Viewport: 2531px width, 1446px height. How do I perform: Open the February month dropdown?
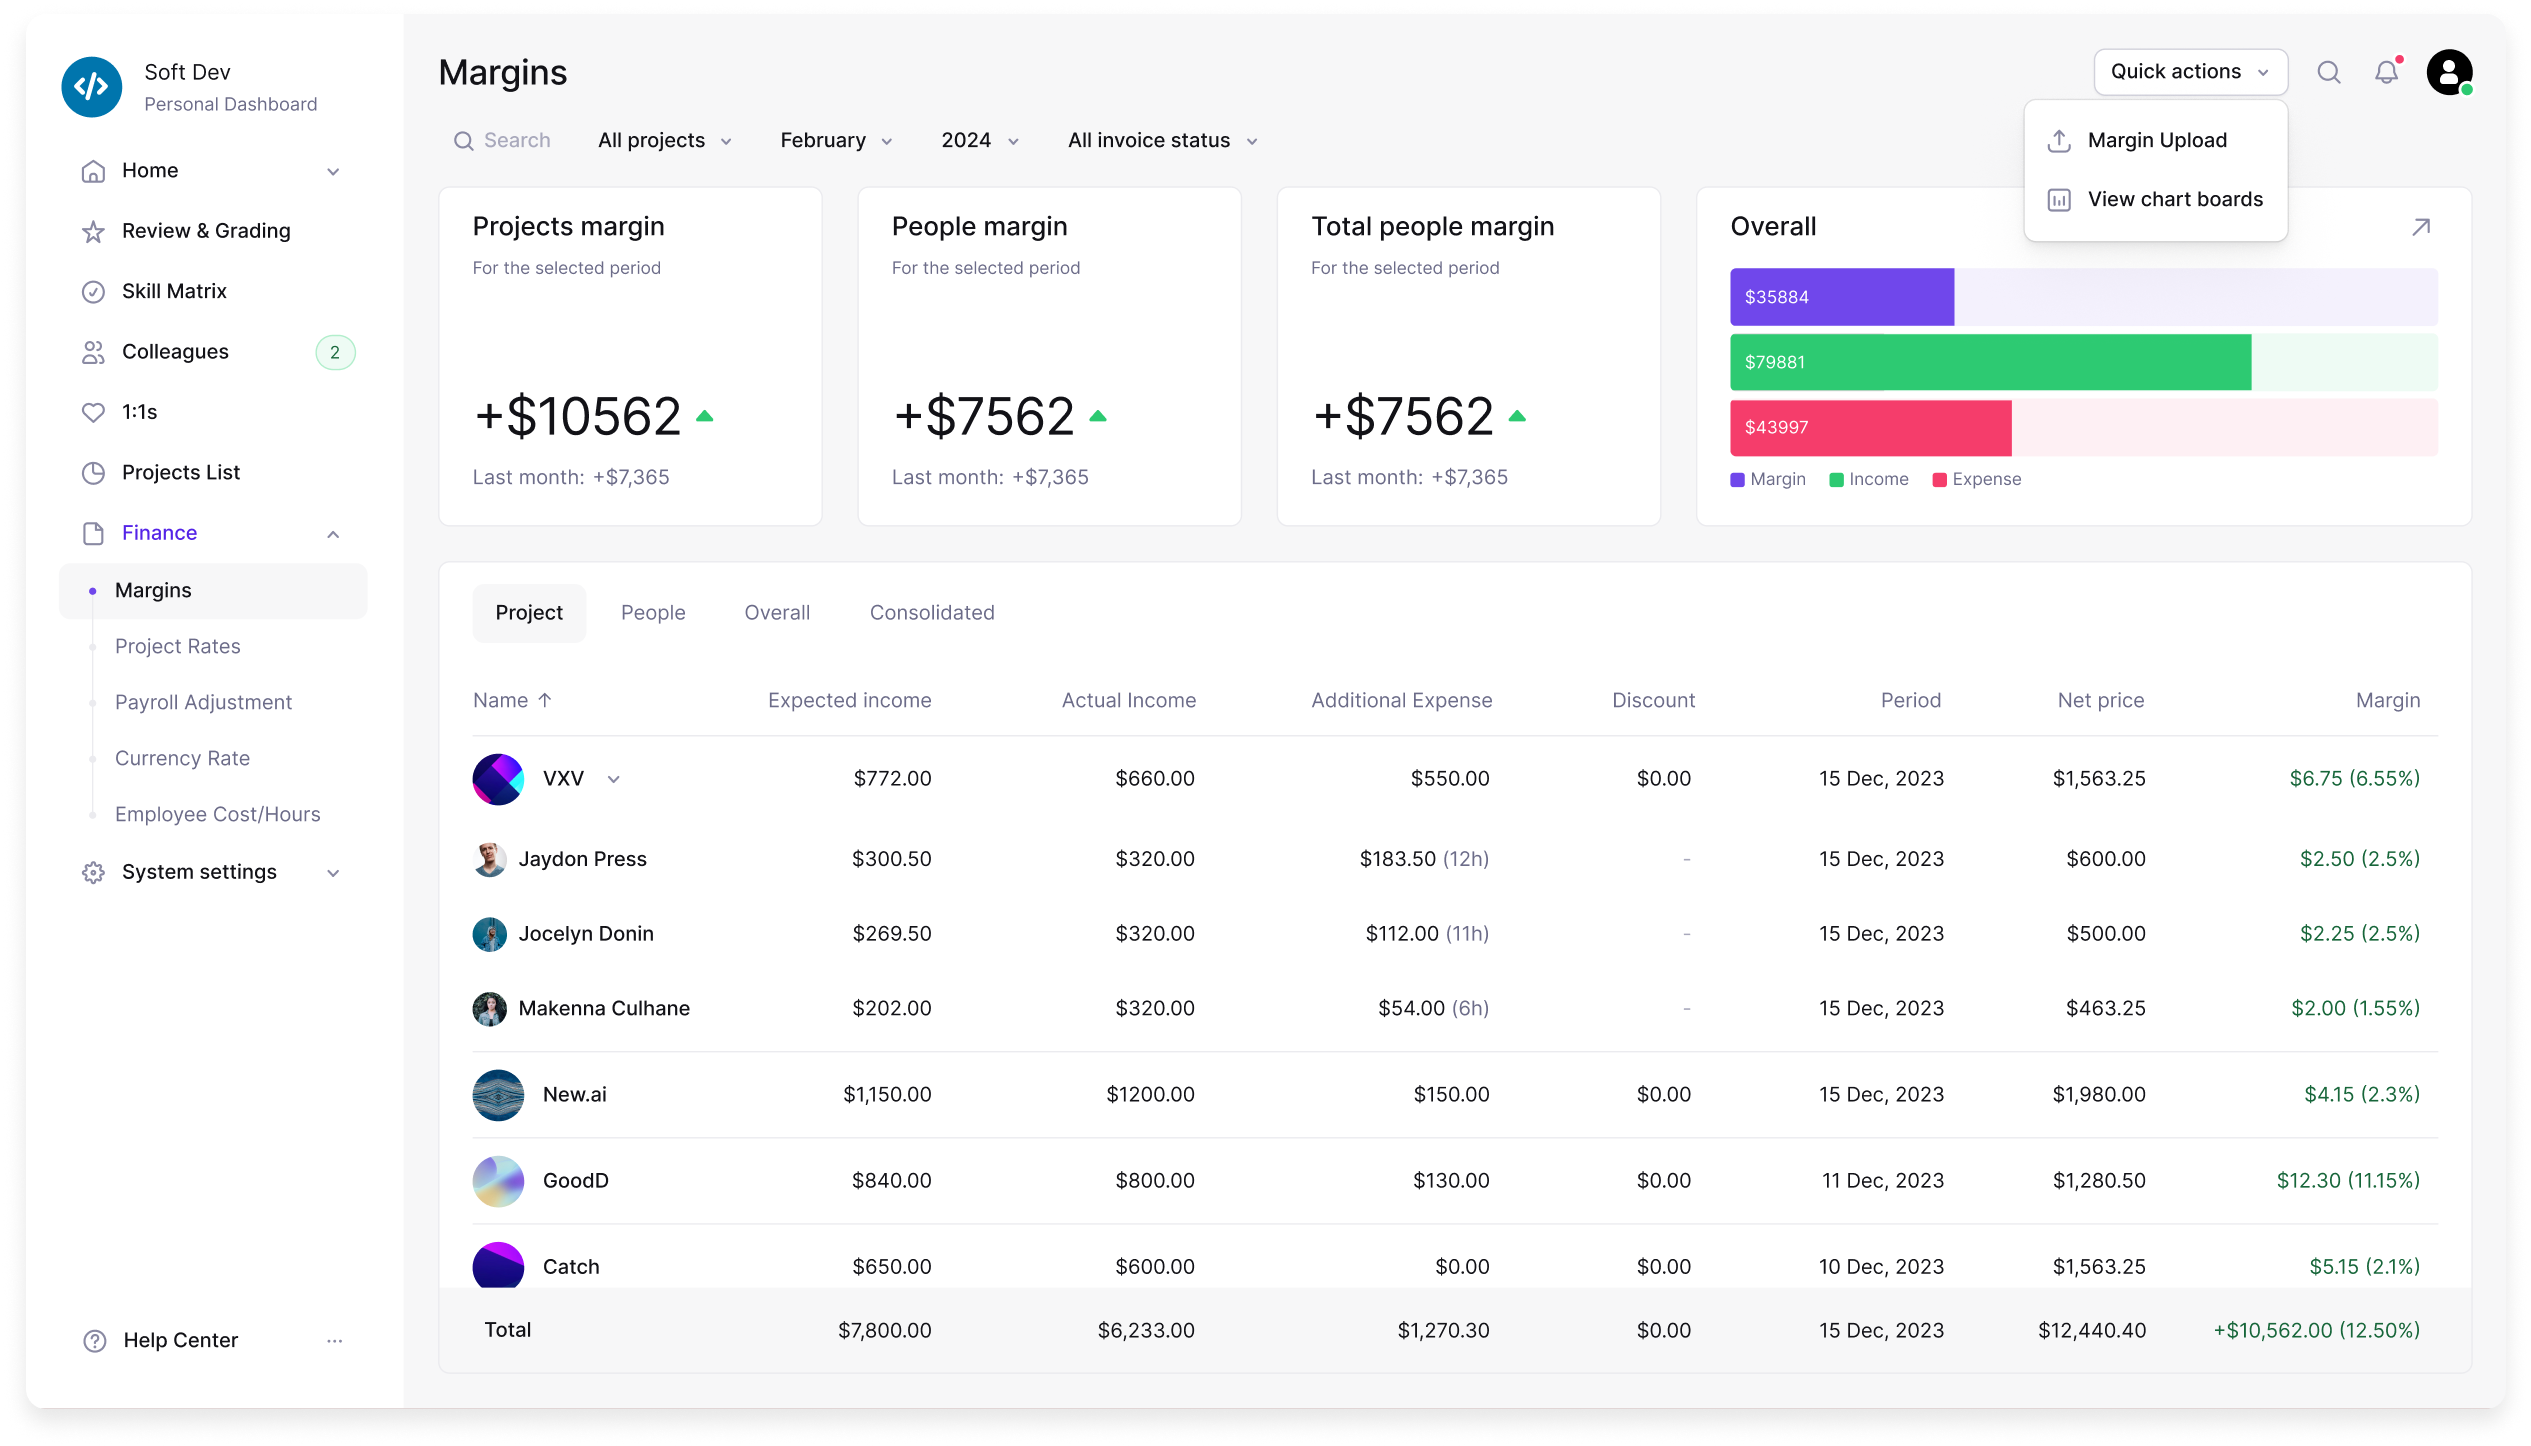836,141
